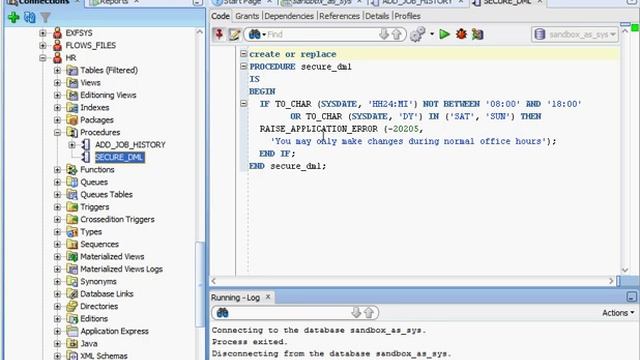This screenshot has width=640, height=360.
Task: Expand the Functions folder
Action: (58, 169)
